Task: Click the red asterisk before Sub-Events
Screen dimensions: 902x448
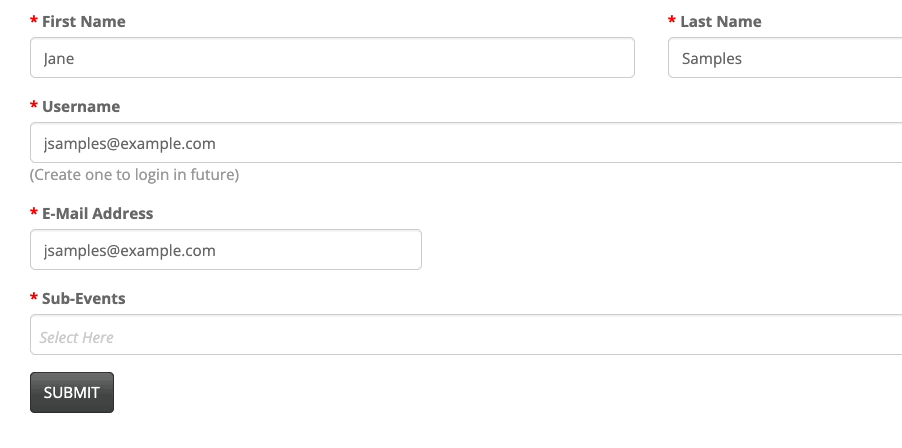Action: [34, 299]
